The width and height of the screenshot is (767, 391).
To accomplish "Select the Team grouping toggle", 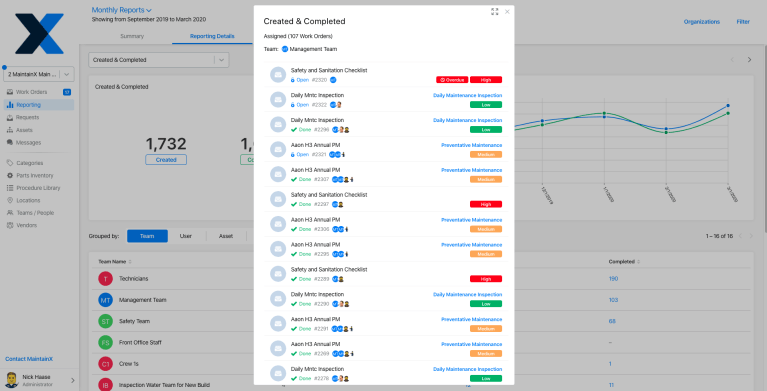I will 147,236.
